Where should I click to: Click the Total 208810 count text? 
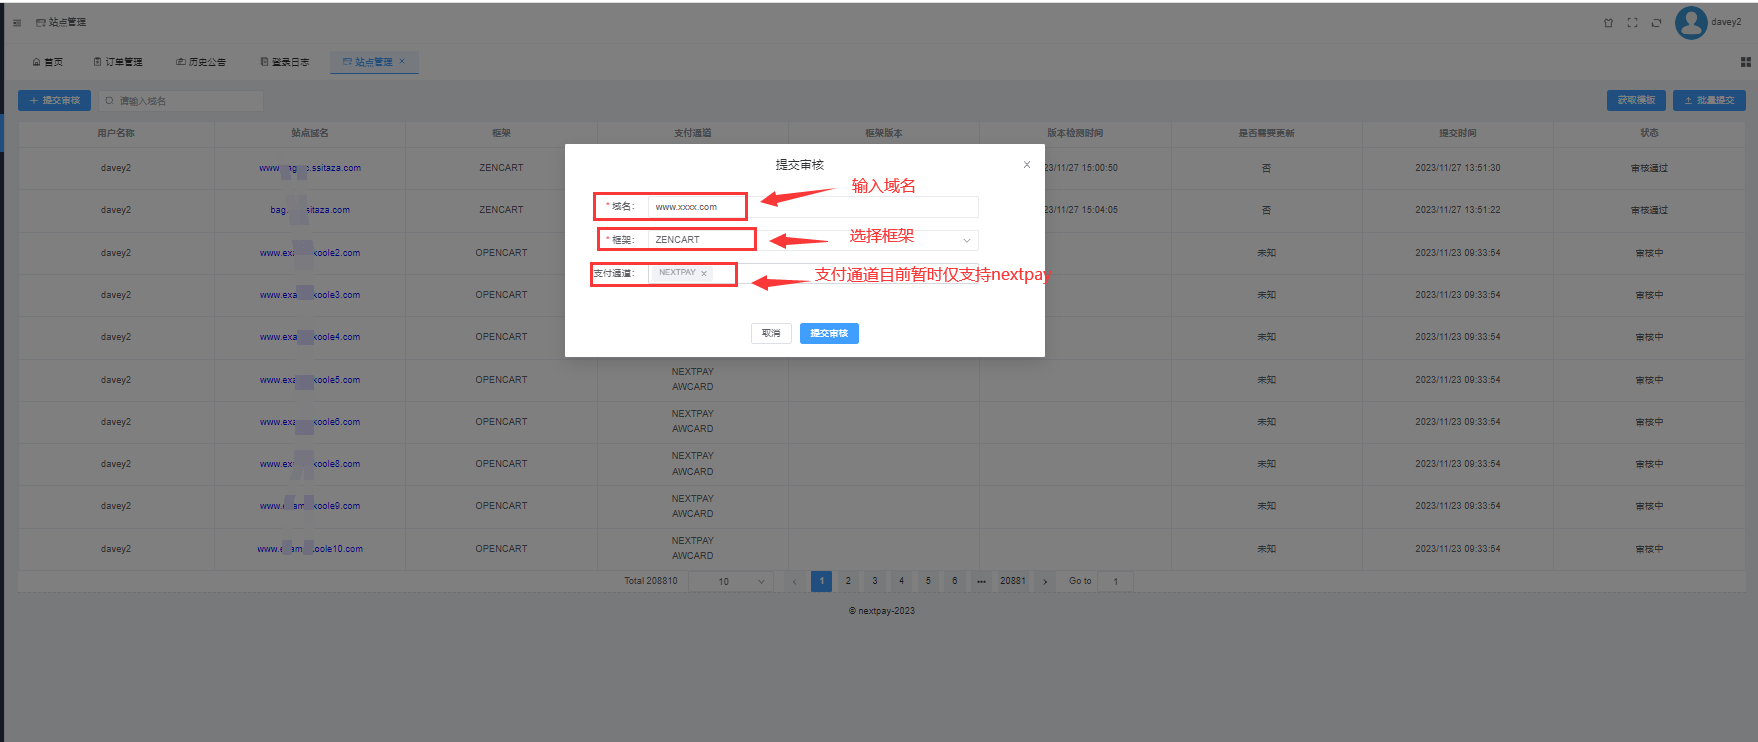coord(651,581)
